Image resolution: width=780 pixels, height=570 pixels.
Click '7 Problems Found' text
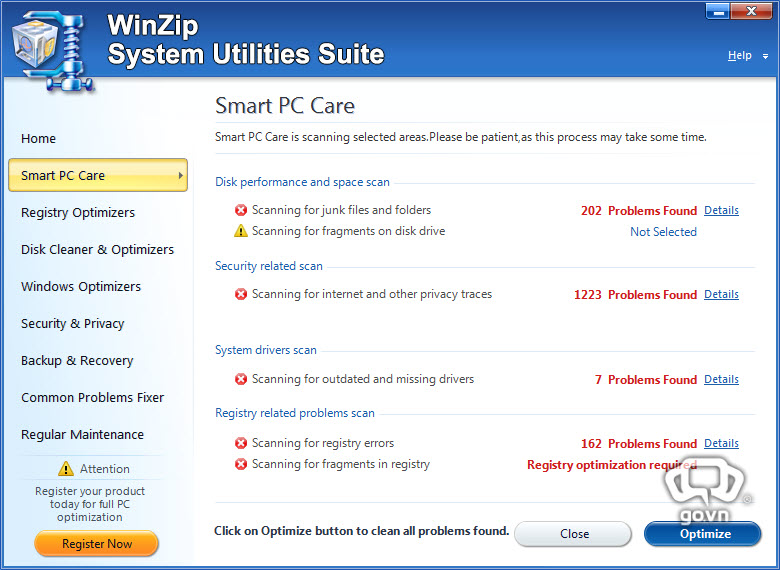point(646,380)
